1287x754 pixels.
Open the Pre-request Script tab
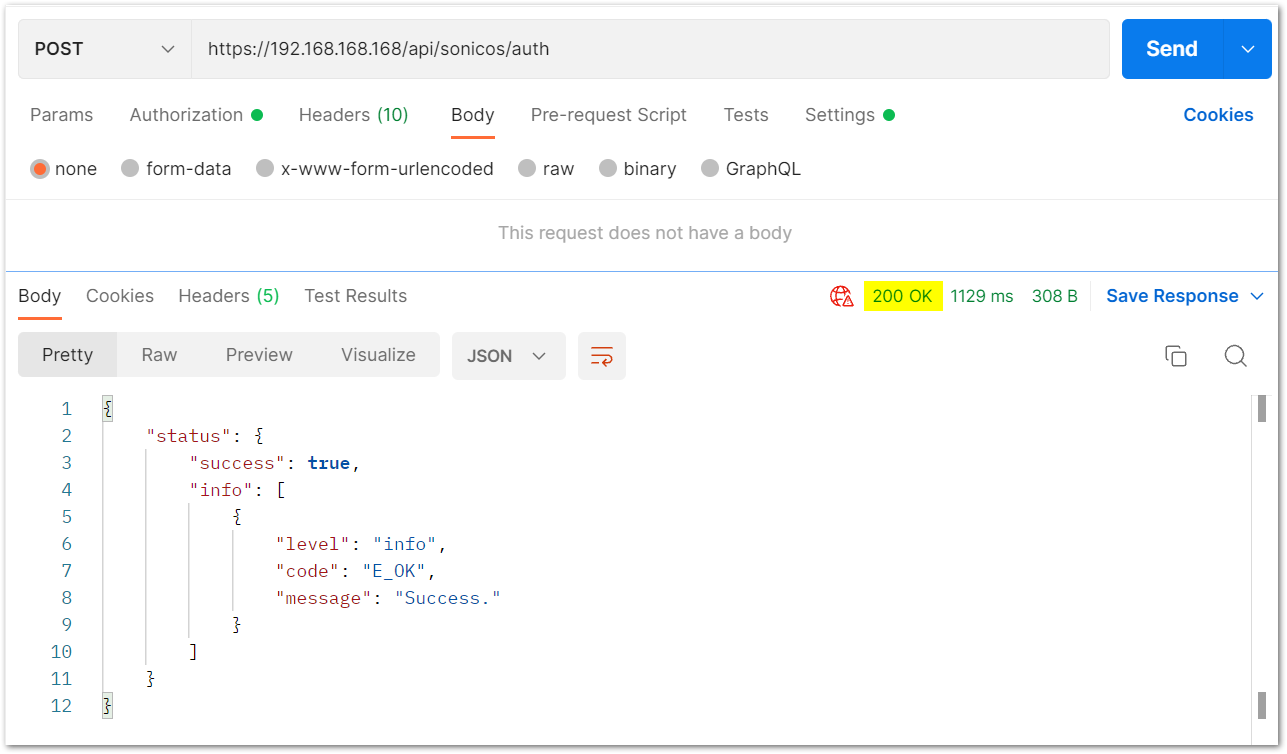[608, 115]
